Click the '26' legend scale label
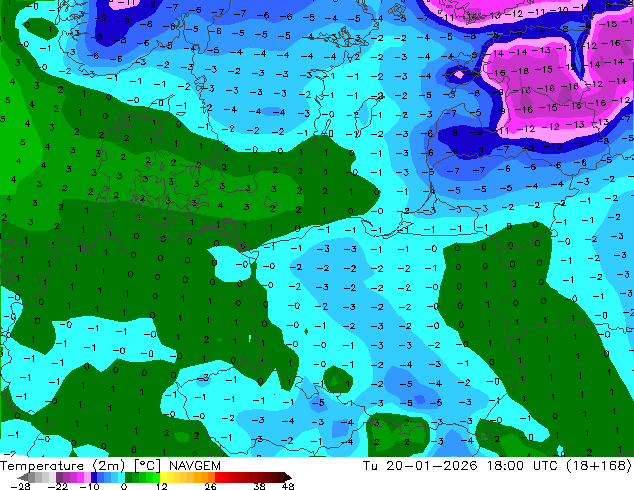This screenshot has height=490, width=634. (210, 486)
